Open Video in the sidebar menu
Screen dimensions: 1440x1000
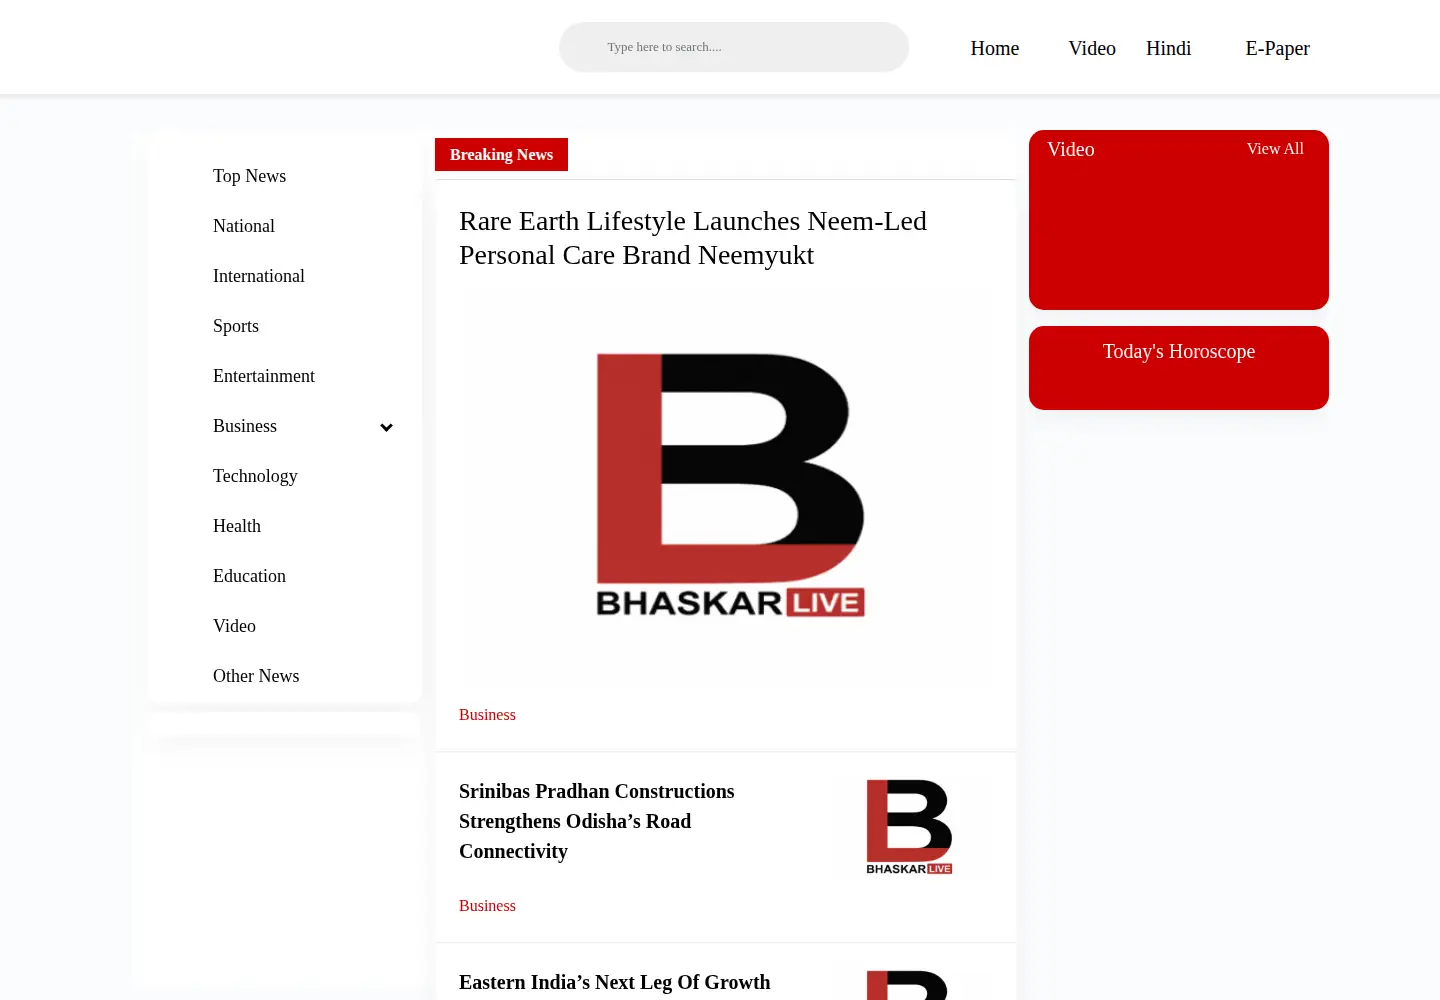pyautogui.click(x=234, y=626)
